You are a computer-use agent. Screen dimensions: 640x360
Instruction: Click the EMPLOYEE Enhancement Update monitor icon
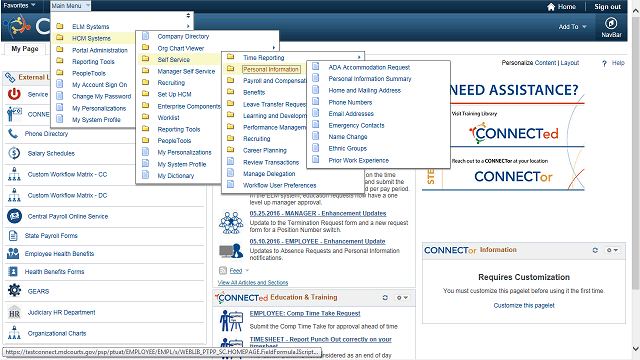(231, 251)
